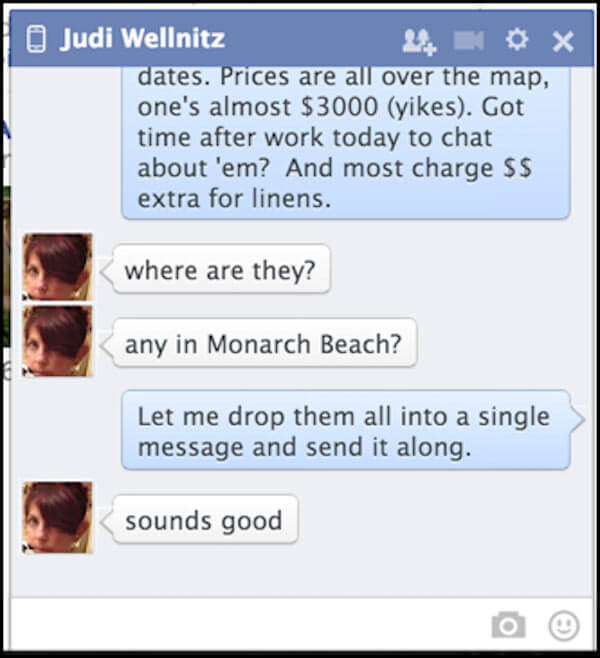The height and width of the screenshot is (658, 600).
Task: Click the page strip behind chat window
Action: point(5,269)
